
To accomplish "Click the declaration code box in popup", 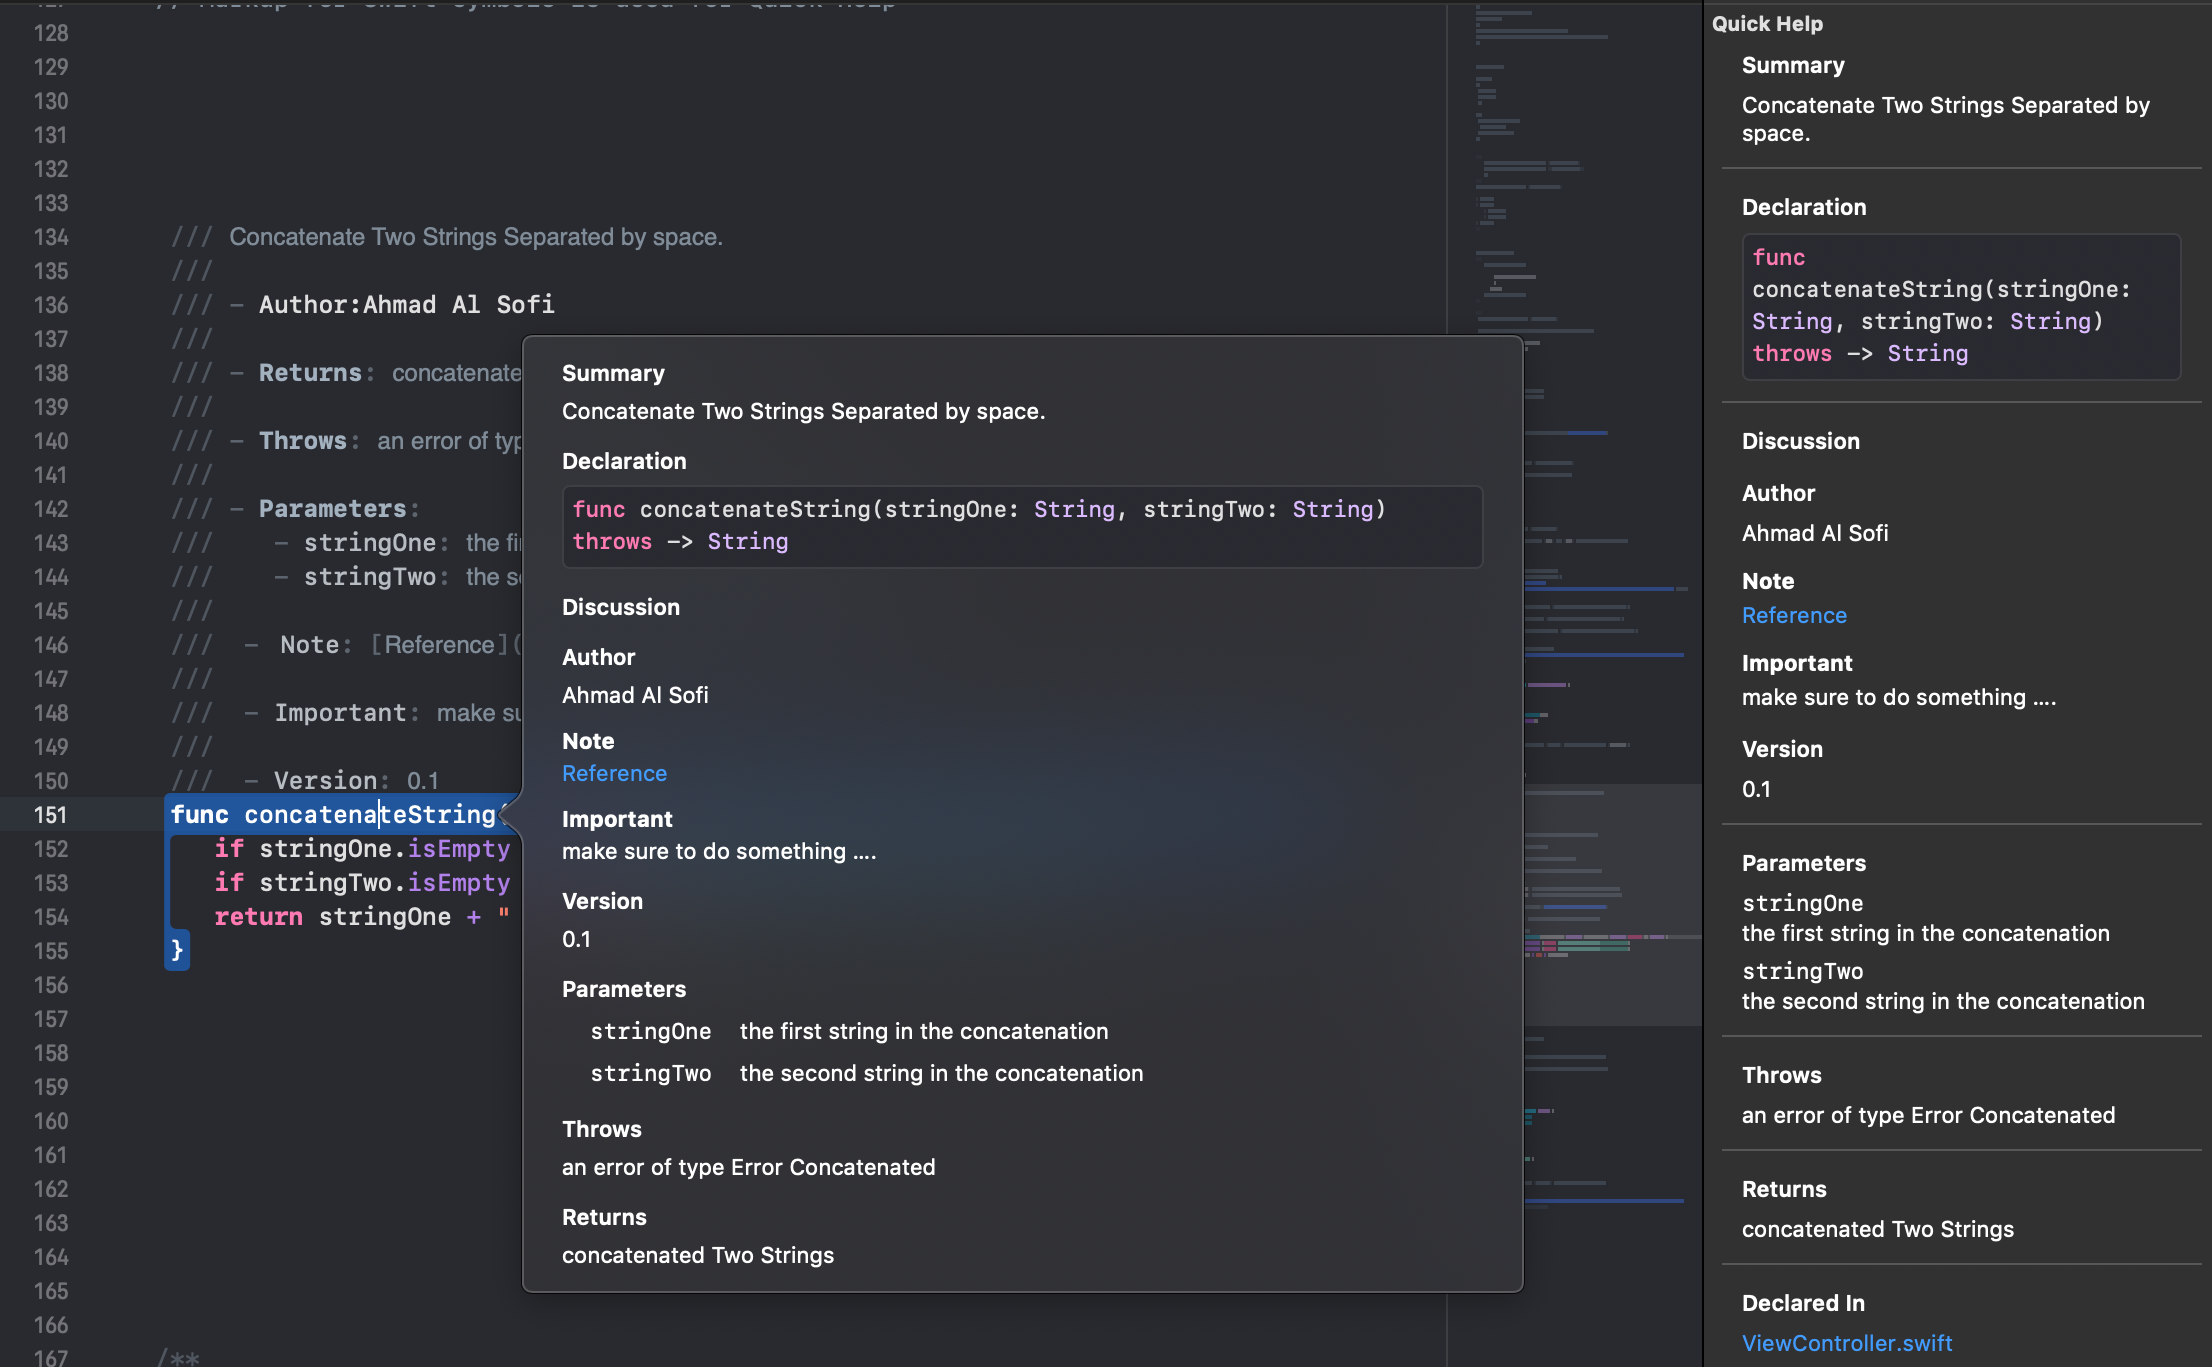I will (1021, 526).
